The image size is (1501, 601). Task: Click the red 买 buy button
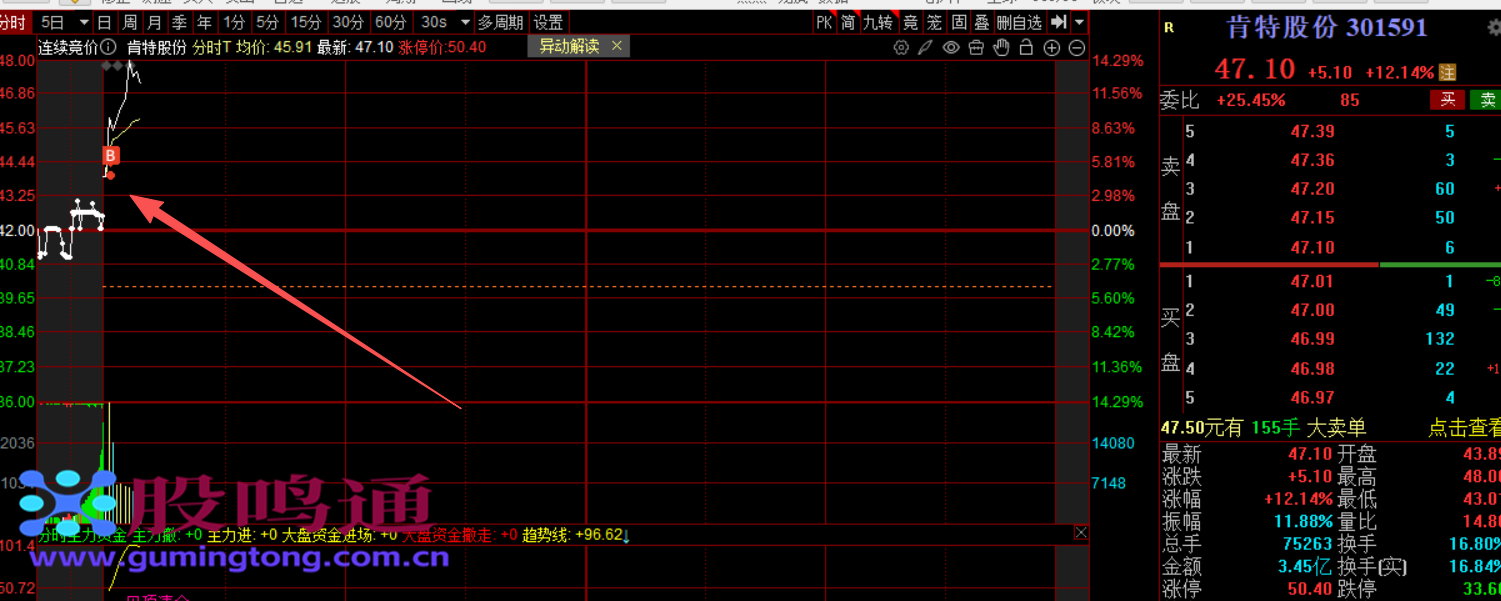[x=1448, y=100]
